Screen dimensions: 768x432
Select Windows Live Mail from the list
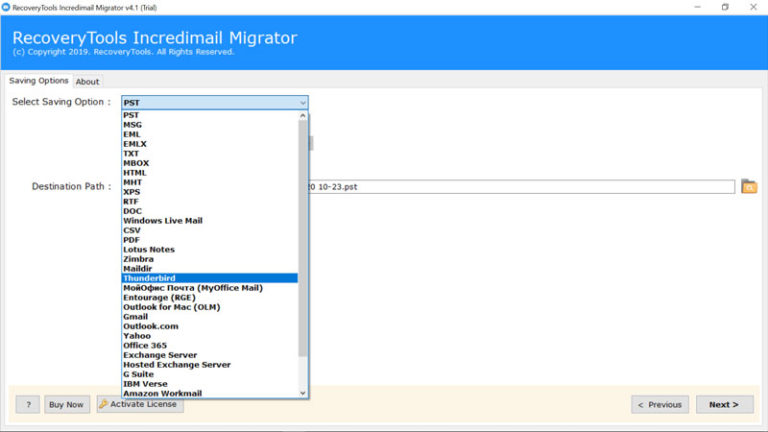tap(162, 221)
